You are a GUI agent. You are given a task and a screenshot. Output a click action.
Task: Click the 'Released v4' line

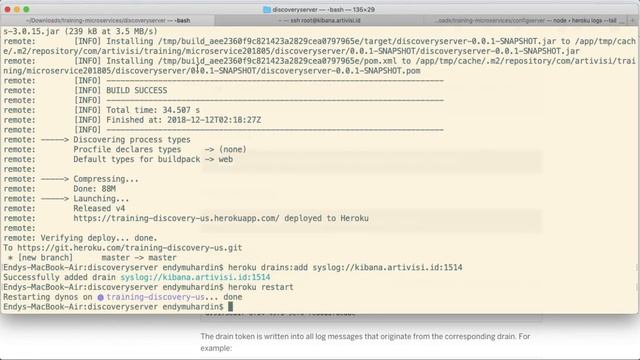(x=99, y=209)
